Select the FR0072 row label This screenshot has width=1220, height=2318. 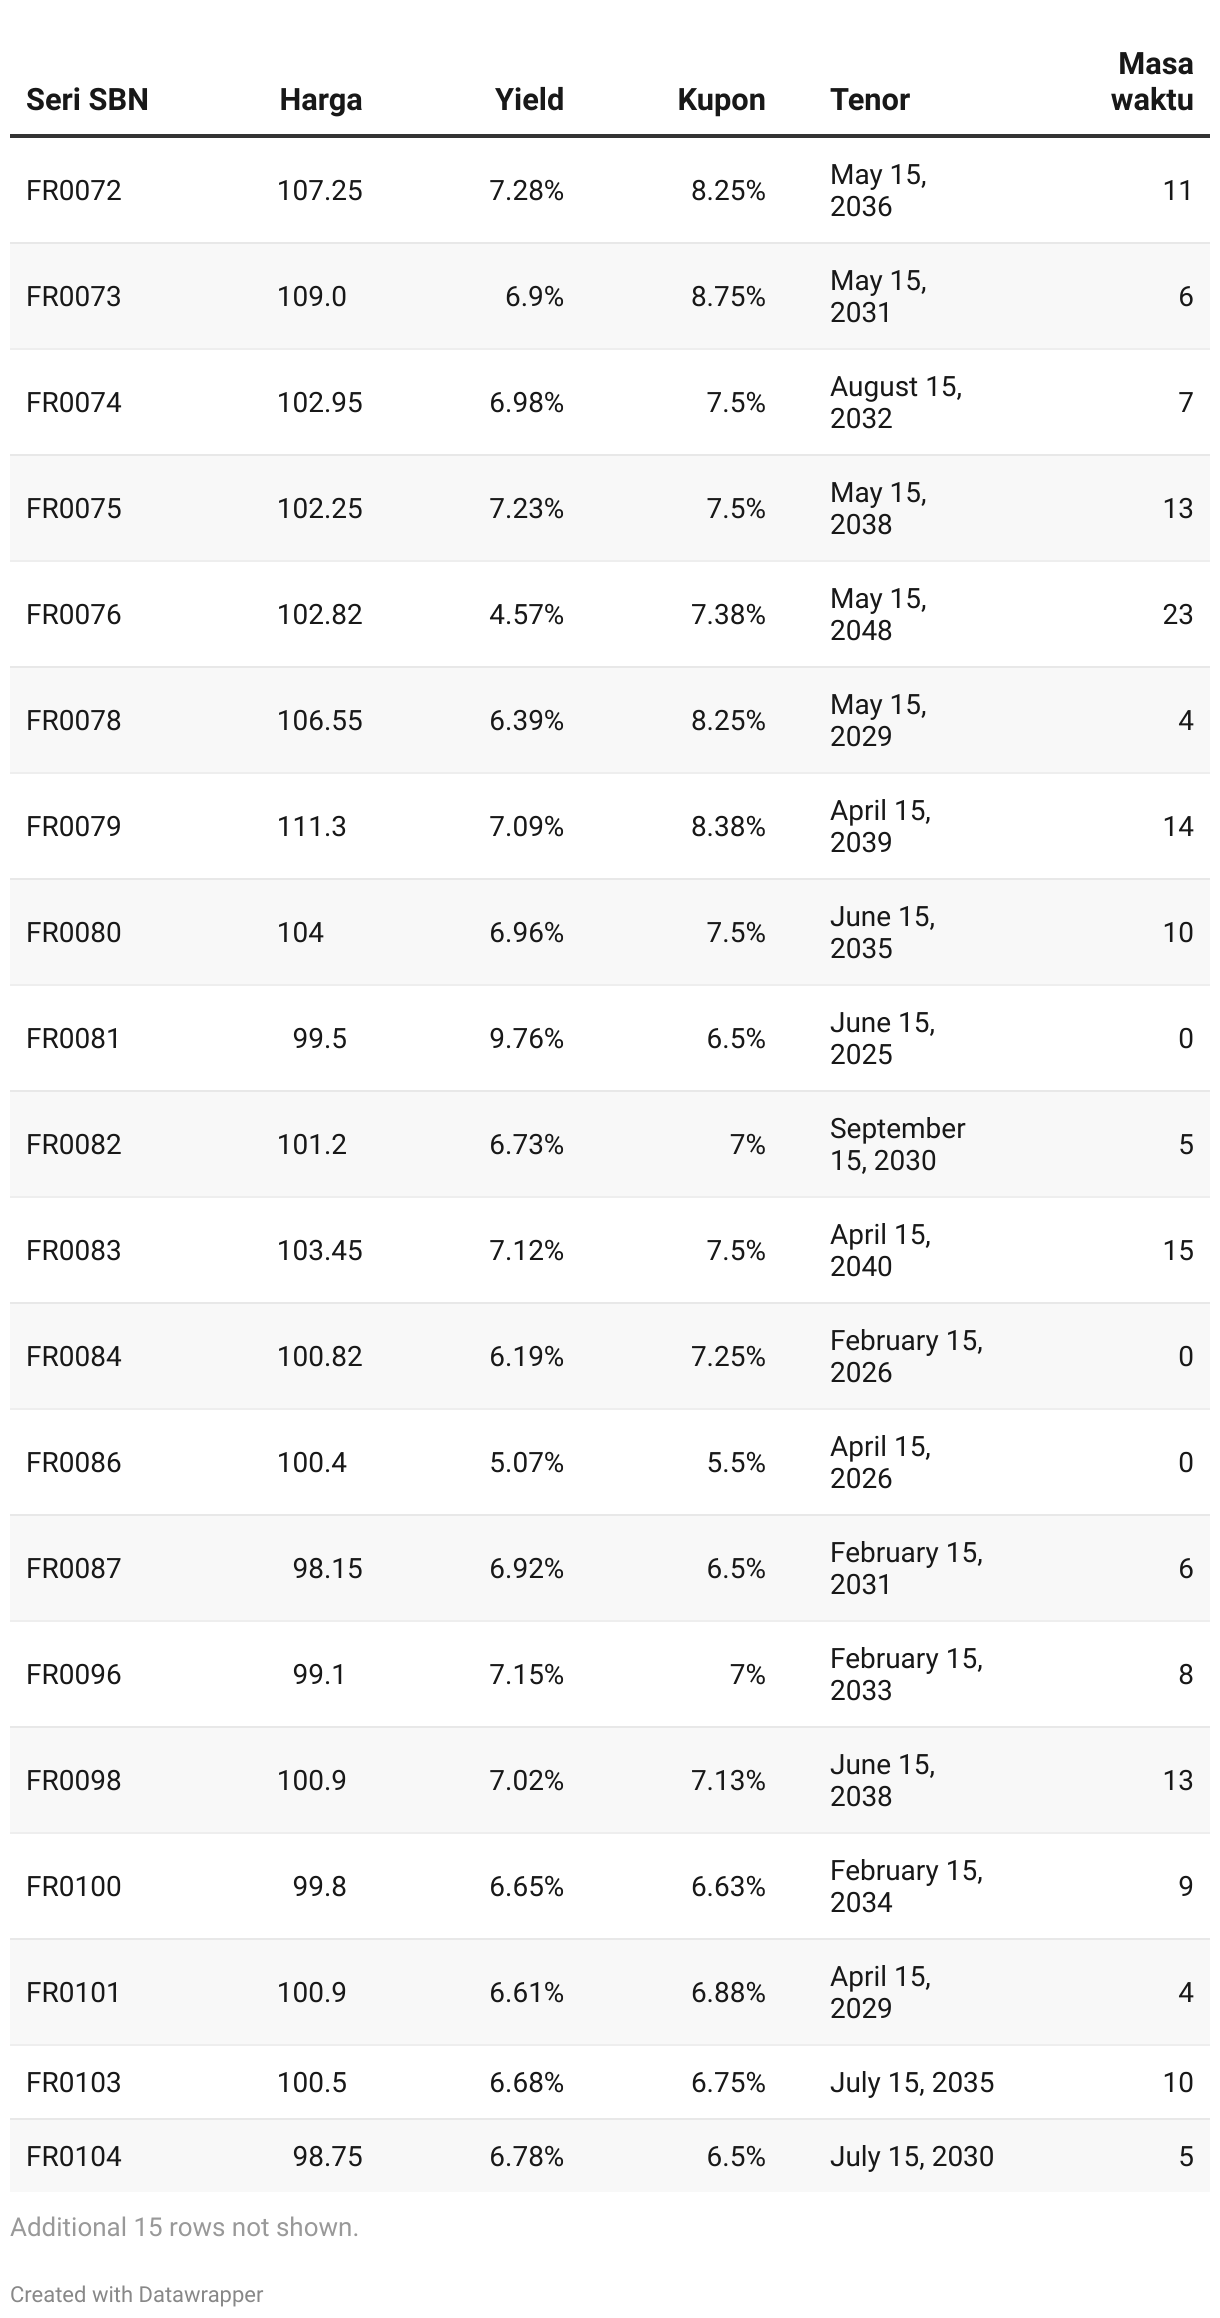pyautogui.click(x=74, y=190)
